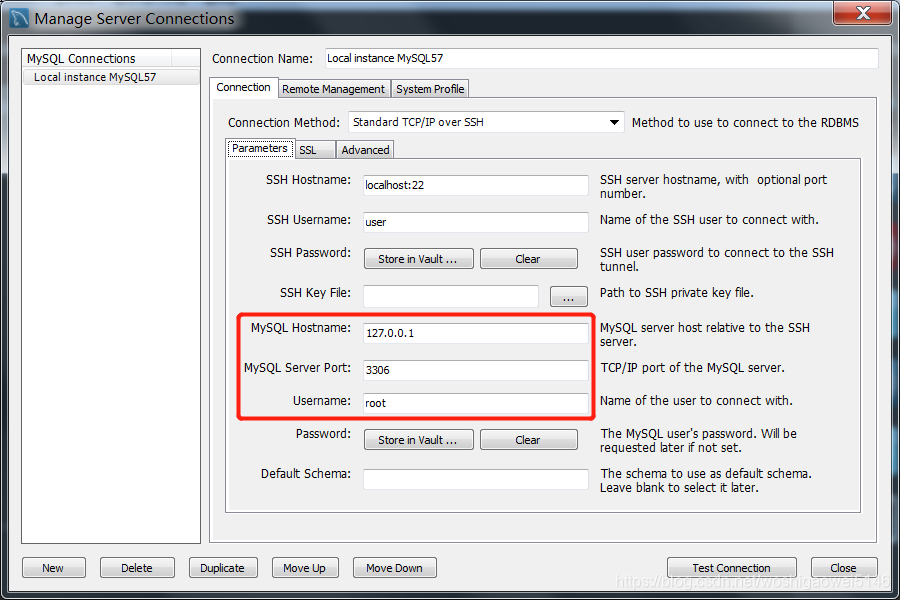
Task: Select the Local instance MySQL57 connection
Action: pos(90,76)
